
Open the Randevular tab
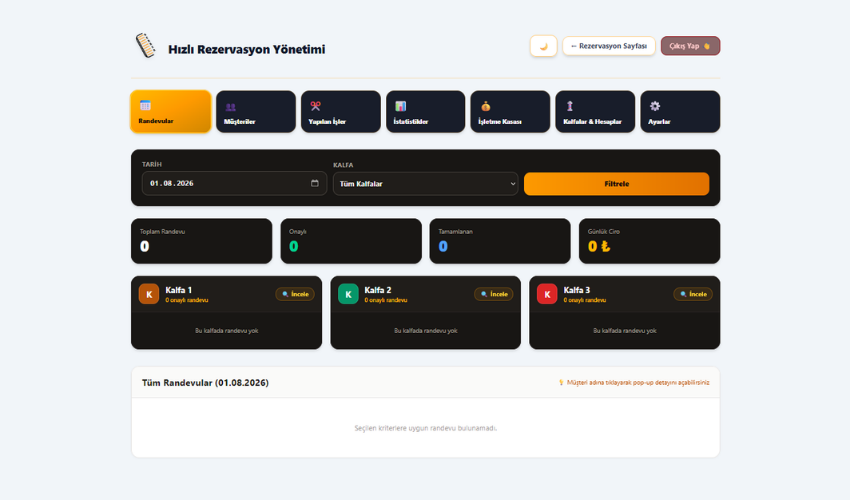pos(171,111)
